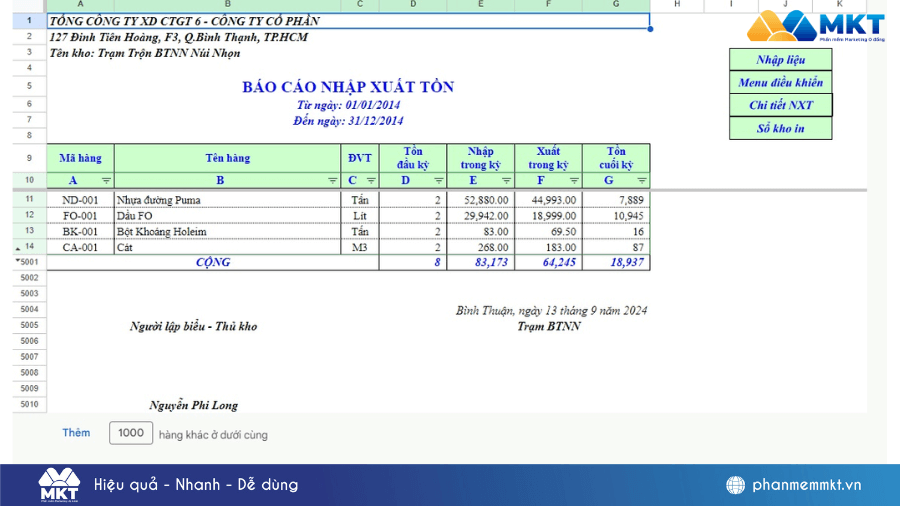
Task: Select cell FO-001
Action: [80, 216]
